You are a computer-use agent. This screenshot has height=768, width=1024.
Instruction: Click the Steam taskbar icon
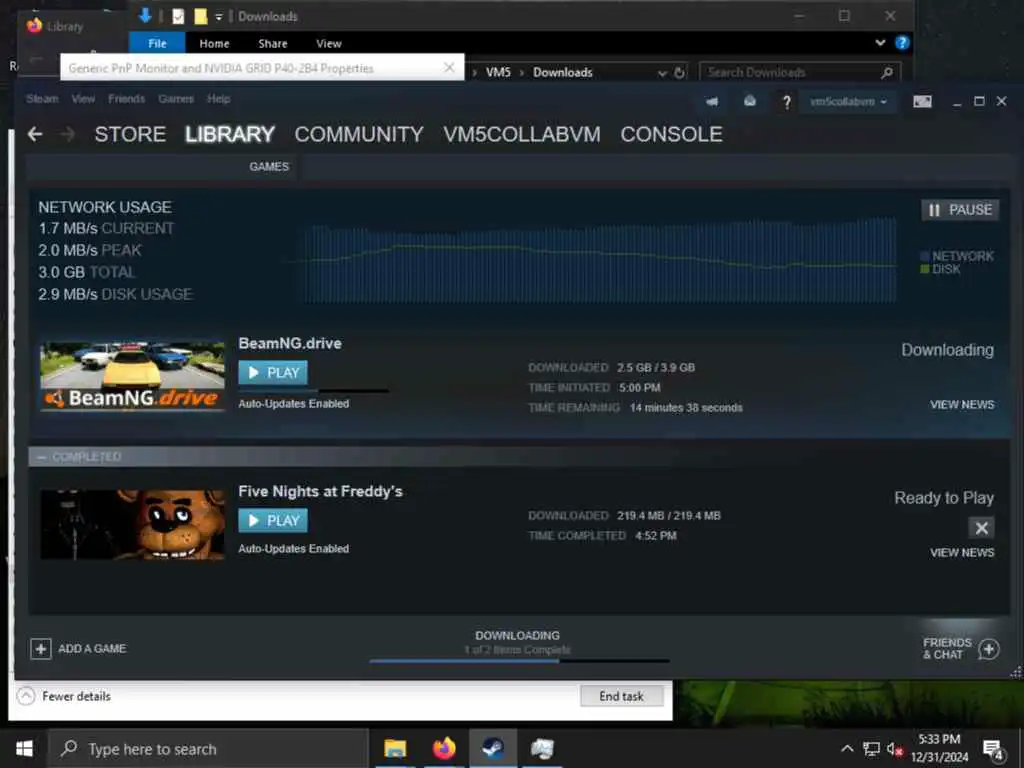[x=493, y=748]
